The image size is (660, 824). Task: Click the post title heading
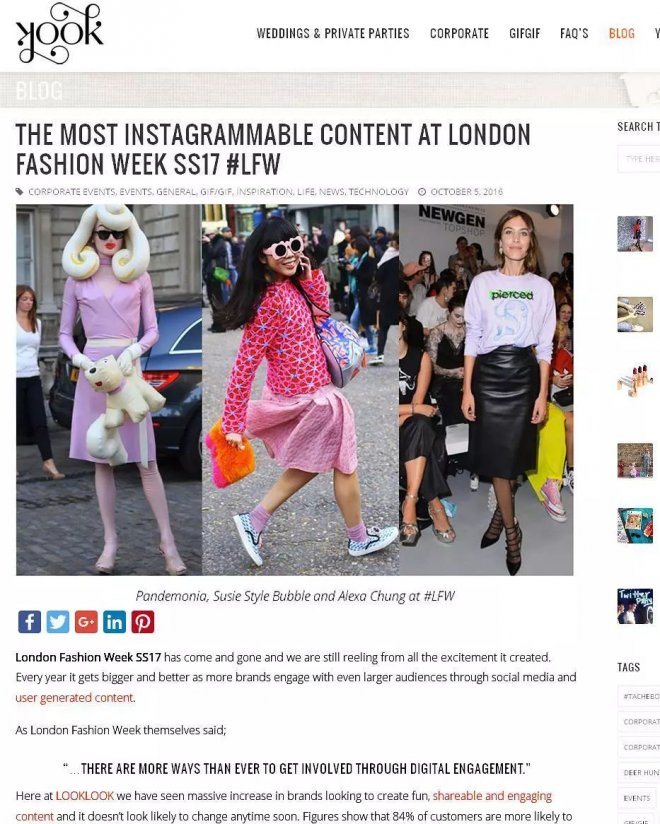273,149
